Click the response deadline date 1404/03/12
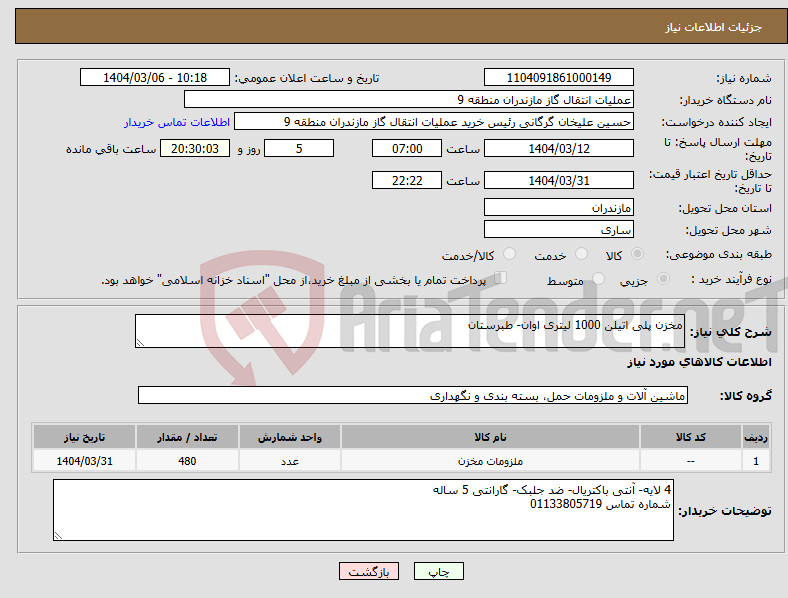Viewport: 788px width, 598px height. click(x=558, y=149)
